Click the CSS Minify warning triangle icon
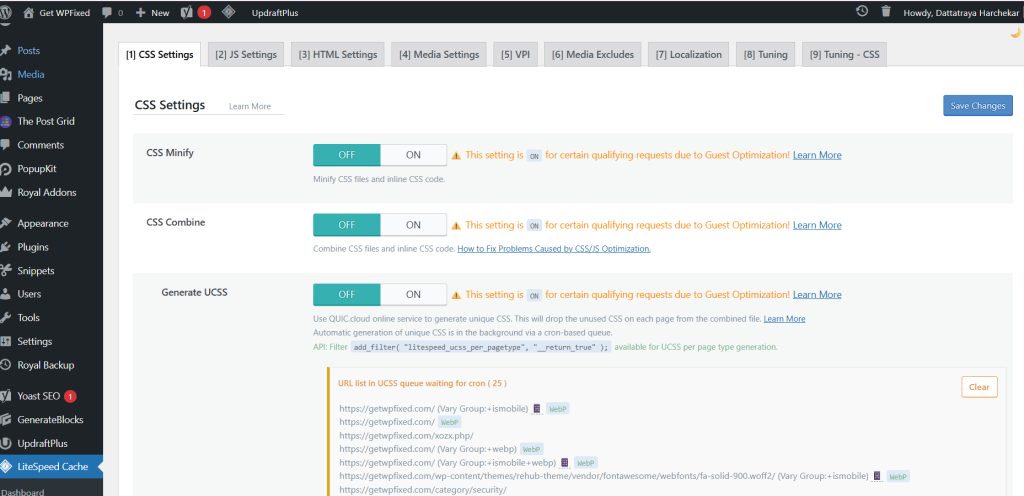This screenshot has width=1024, height=496. pyautogui.click(x=456, y=156)
